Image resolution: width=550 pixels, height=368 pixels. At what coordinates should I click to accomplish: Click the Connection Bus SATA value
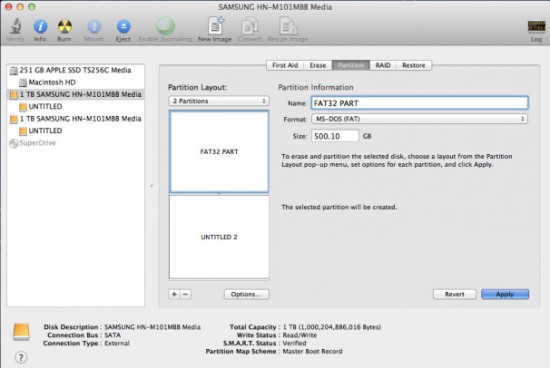112,335
